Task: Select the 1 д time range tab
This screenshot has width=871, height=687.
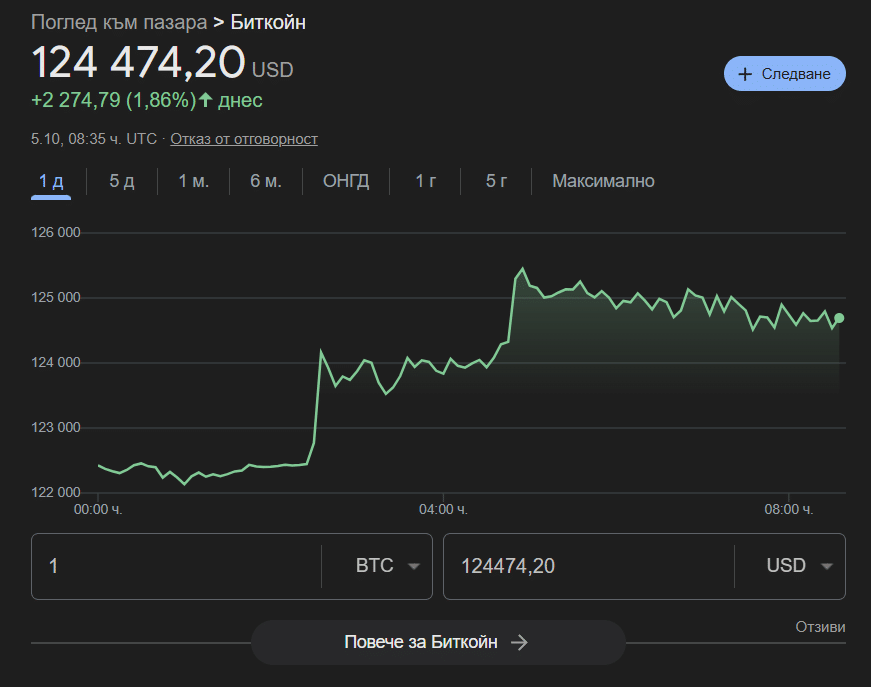Action: pyautogui.click(x=51, y=182)
